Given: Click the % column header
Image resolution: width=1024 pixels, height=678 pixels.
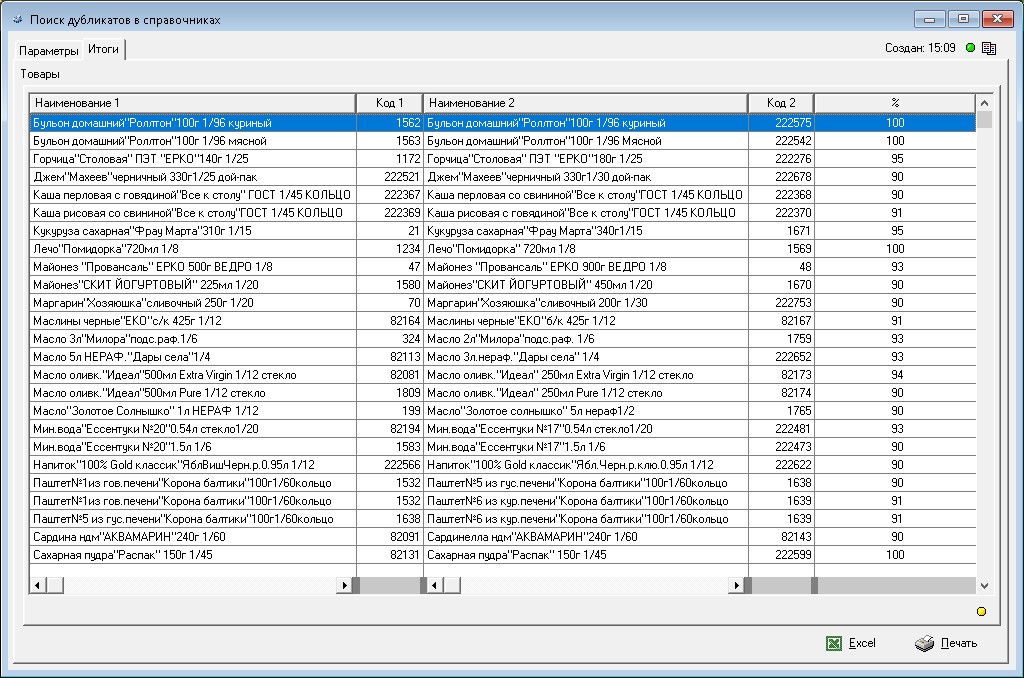Looking at the screenshot, I should pyautogui.click(x=895, y=103).
